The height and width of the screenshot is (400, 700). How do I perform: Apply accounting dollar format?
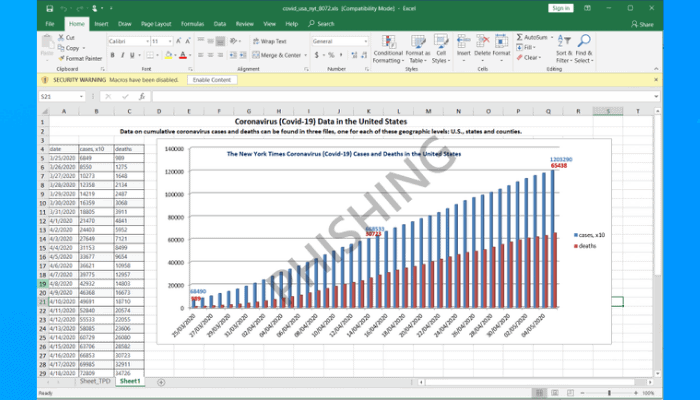tap(317, 55)
